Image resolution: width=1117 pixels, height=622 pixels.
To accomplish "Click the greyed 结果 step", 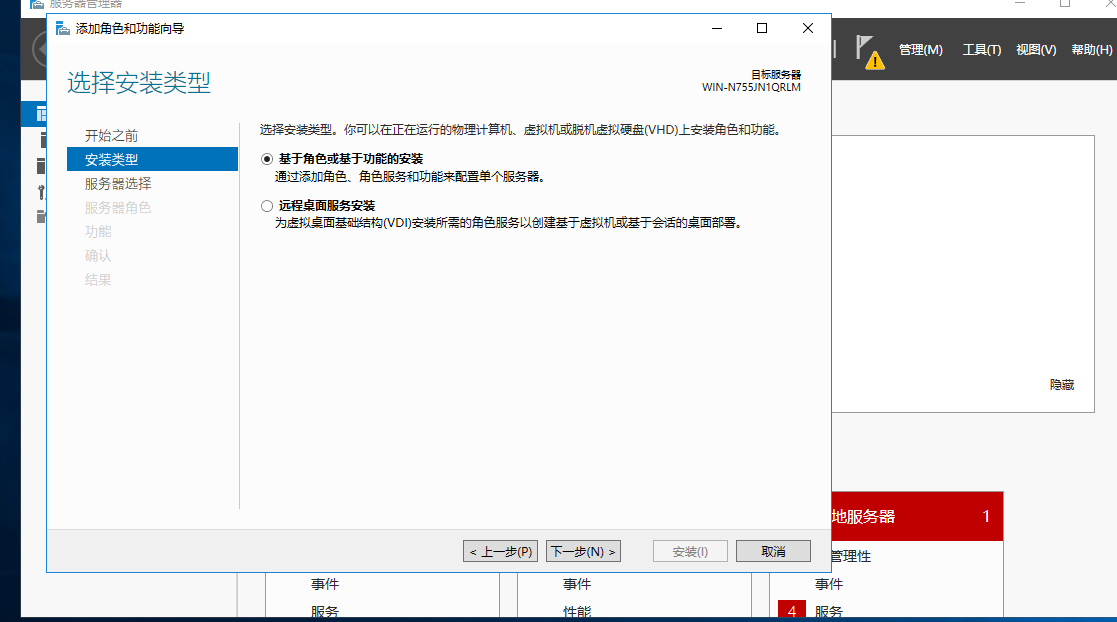I will [x=98, y=280].
